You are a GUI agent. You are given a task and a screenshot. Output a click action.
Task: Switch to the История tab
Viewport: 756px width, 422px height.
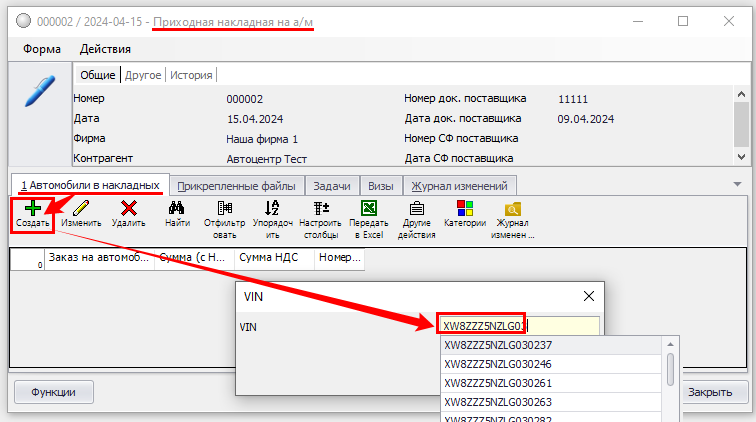pos(191,75)
